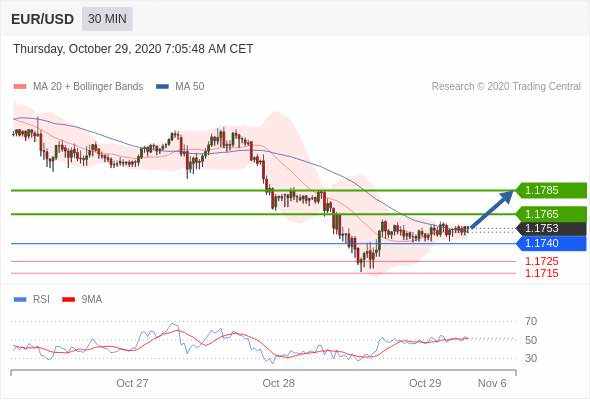Image resolution: width=590 pixels, height=400 pixels.
Task: Toggle the RSI legend swatch
Action: [20, 300]
